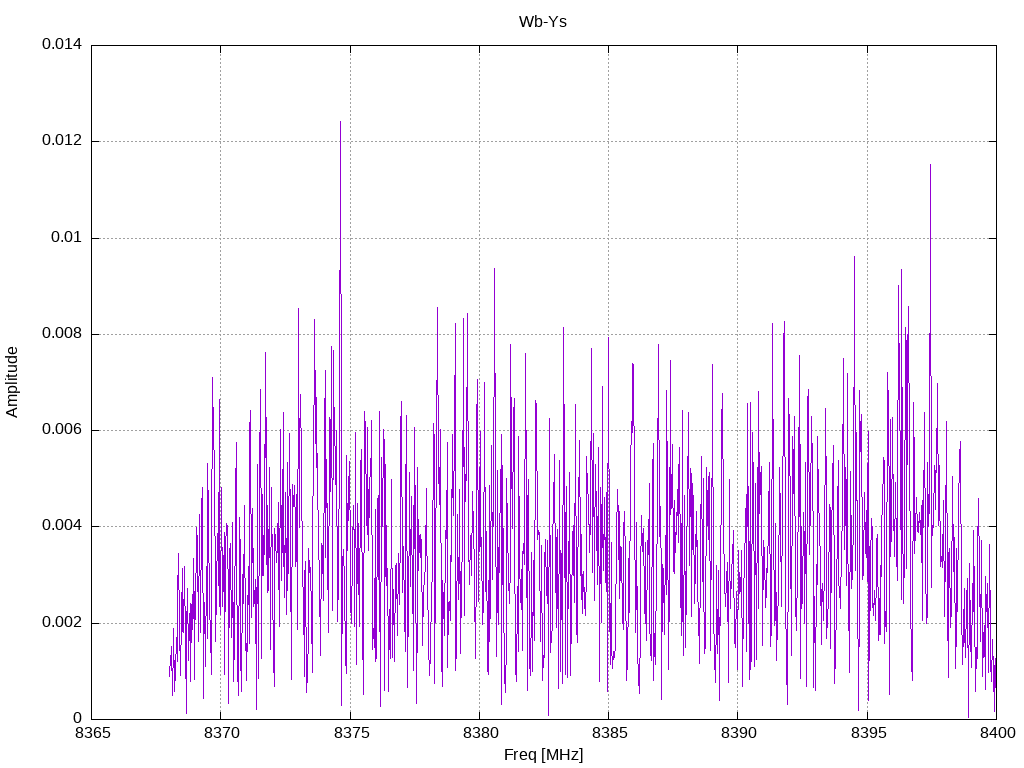1024x768 pixels.
Task: Click the 0 y-axis tick label
Action: 78,718
